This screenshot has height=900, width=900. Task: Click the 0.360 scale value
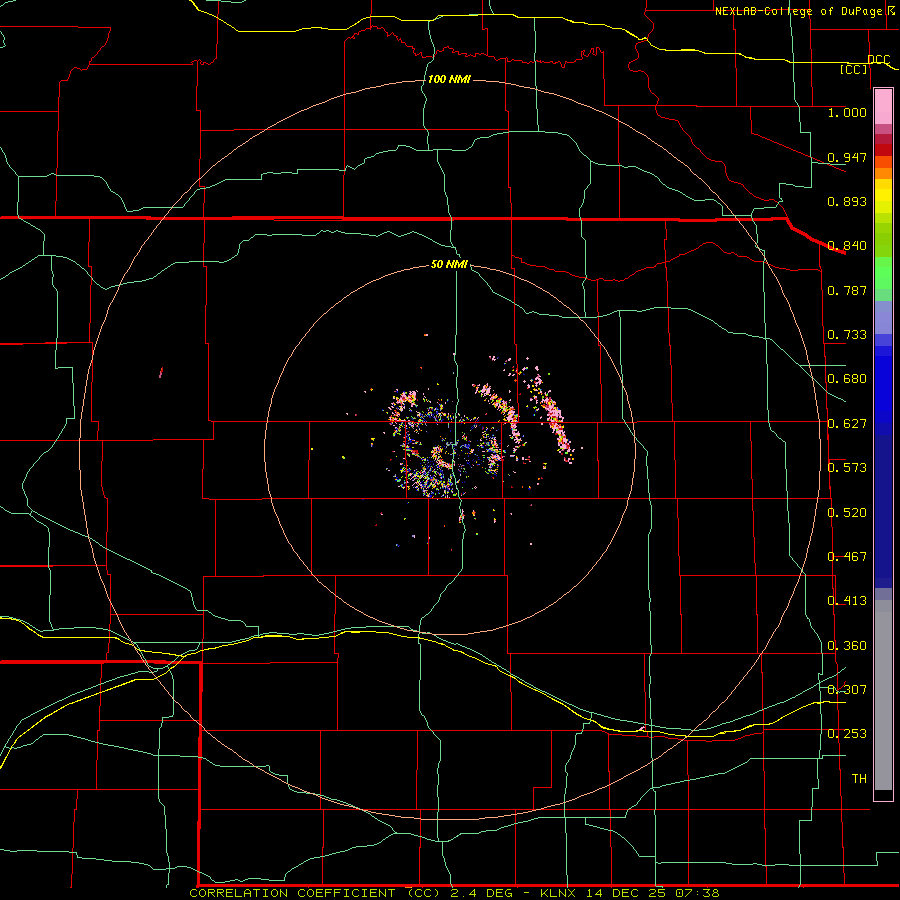pyautogui.click(x=847, y=645)
